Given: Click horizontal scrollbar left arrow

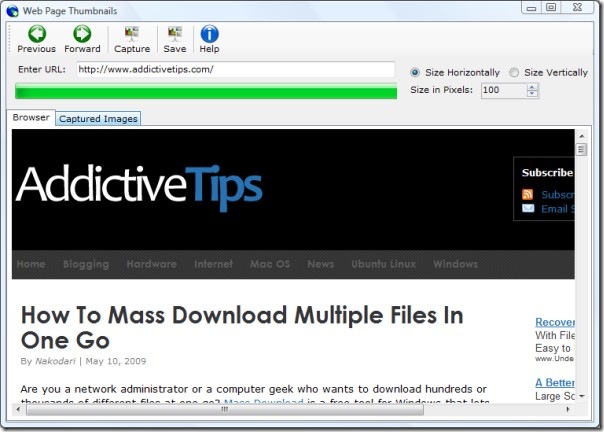Looking at the screenshot, I should pyautogui.click(x=18, y=409).
